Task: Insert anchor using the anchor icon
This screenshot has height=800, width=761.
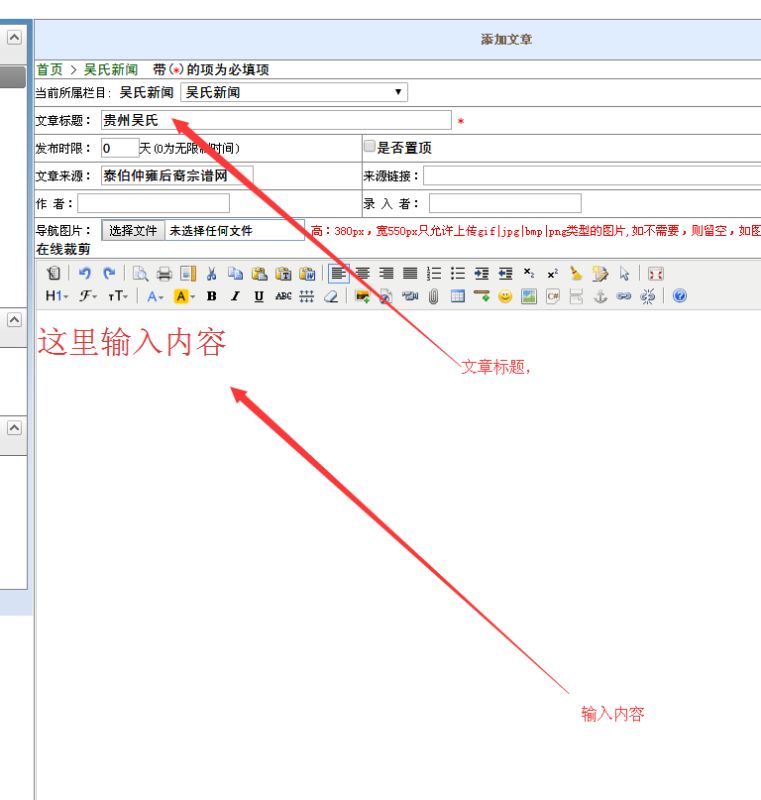Action: tap(600, 296)
